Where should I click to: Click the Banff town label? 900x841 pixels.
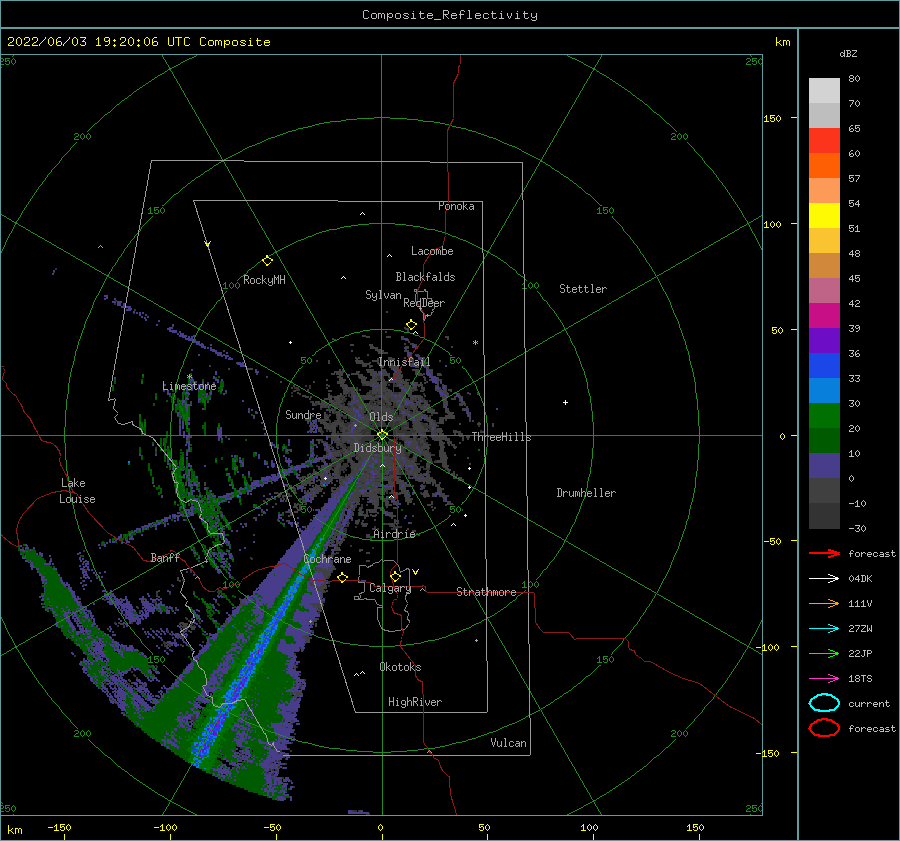[x=165, y=557]
